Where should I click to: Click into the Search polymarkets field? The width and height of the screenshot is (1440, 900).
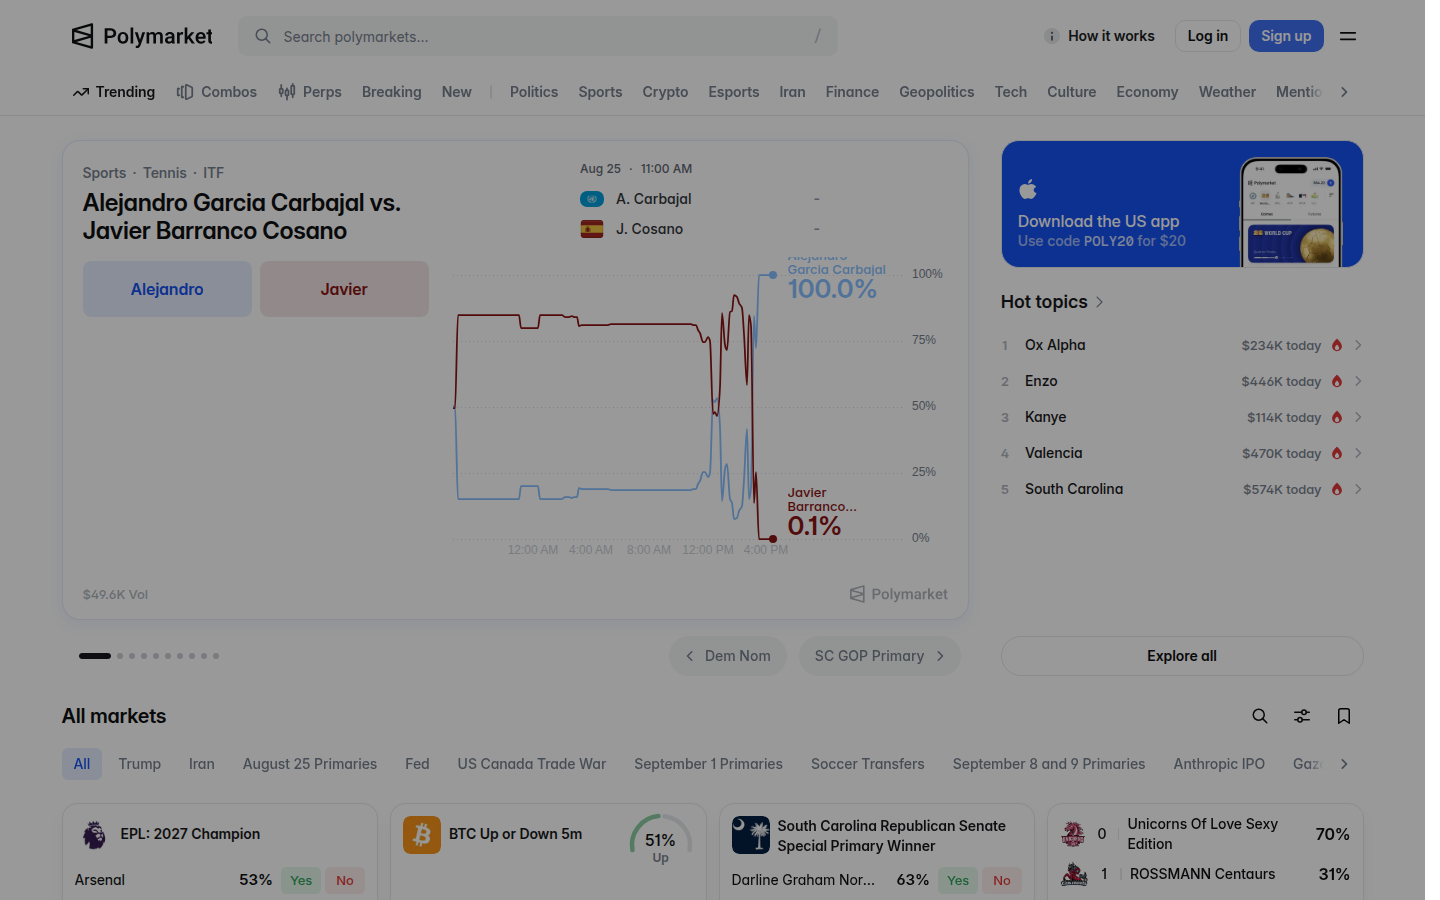point(538,36)
